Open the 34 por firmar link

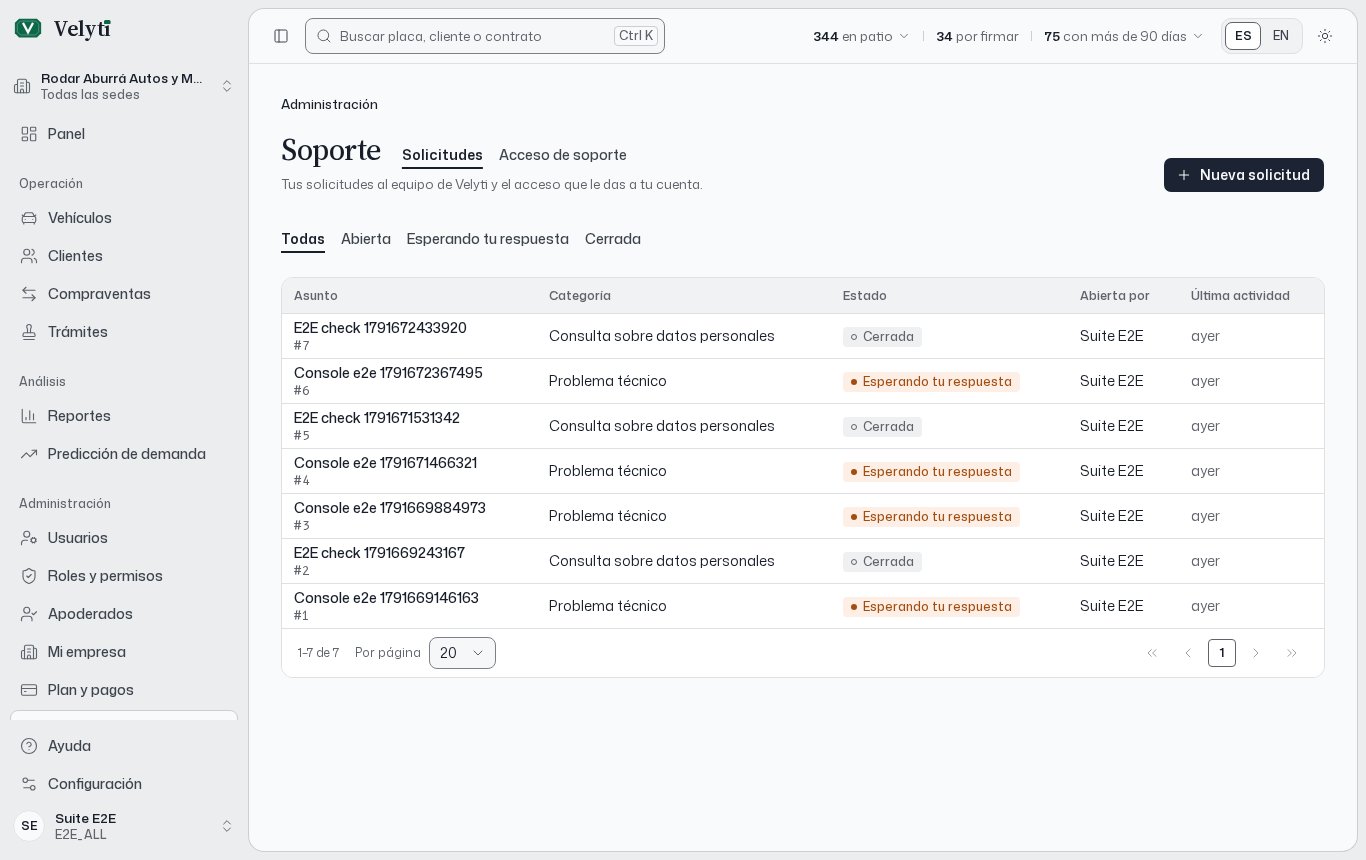(x=977, y=36)
